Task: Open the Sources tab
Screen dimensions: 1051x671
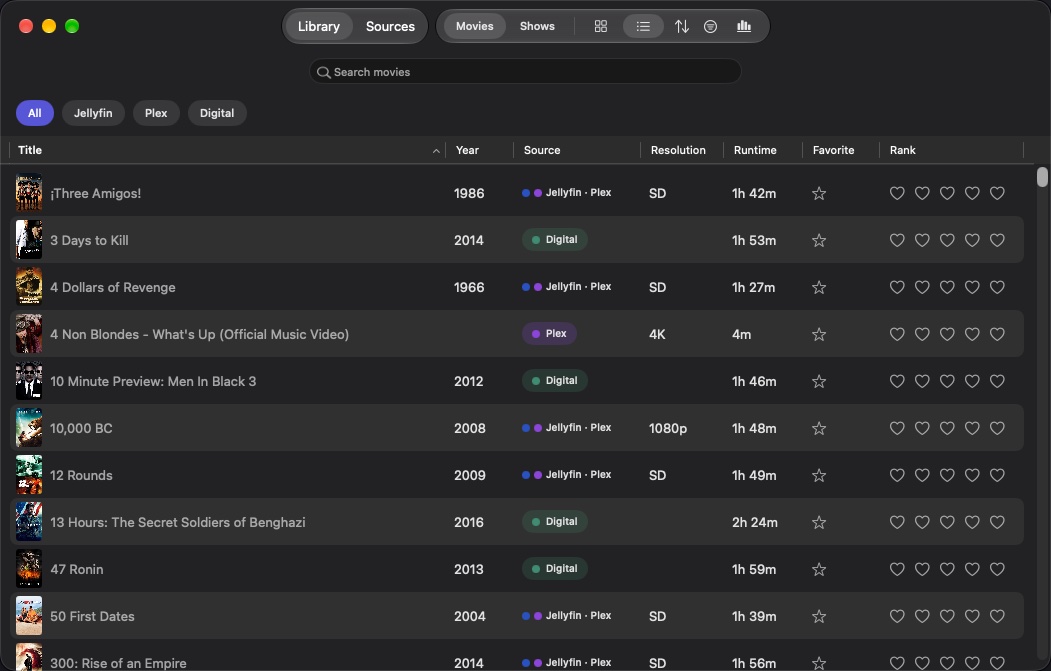Action: 390,26
